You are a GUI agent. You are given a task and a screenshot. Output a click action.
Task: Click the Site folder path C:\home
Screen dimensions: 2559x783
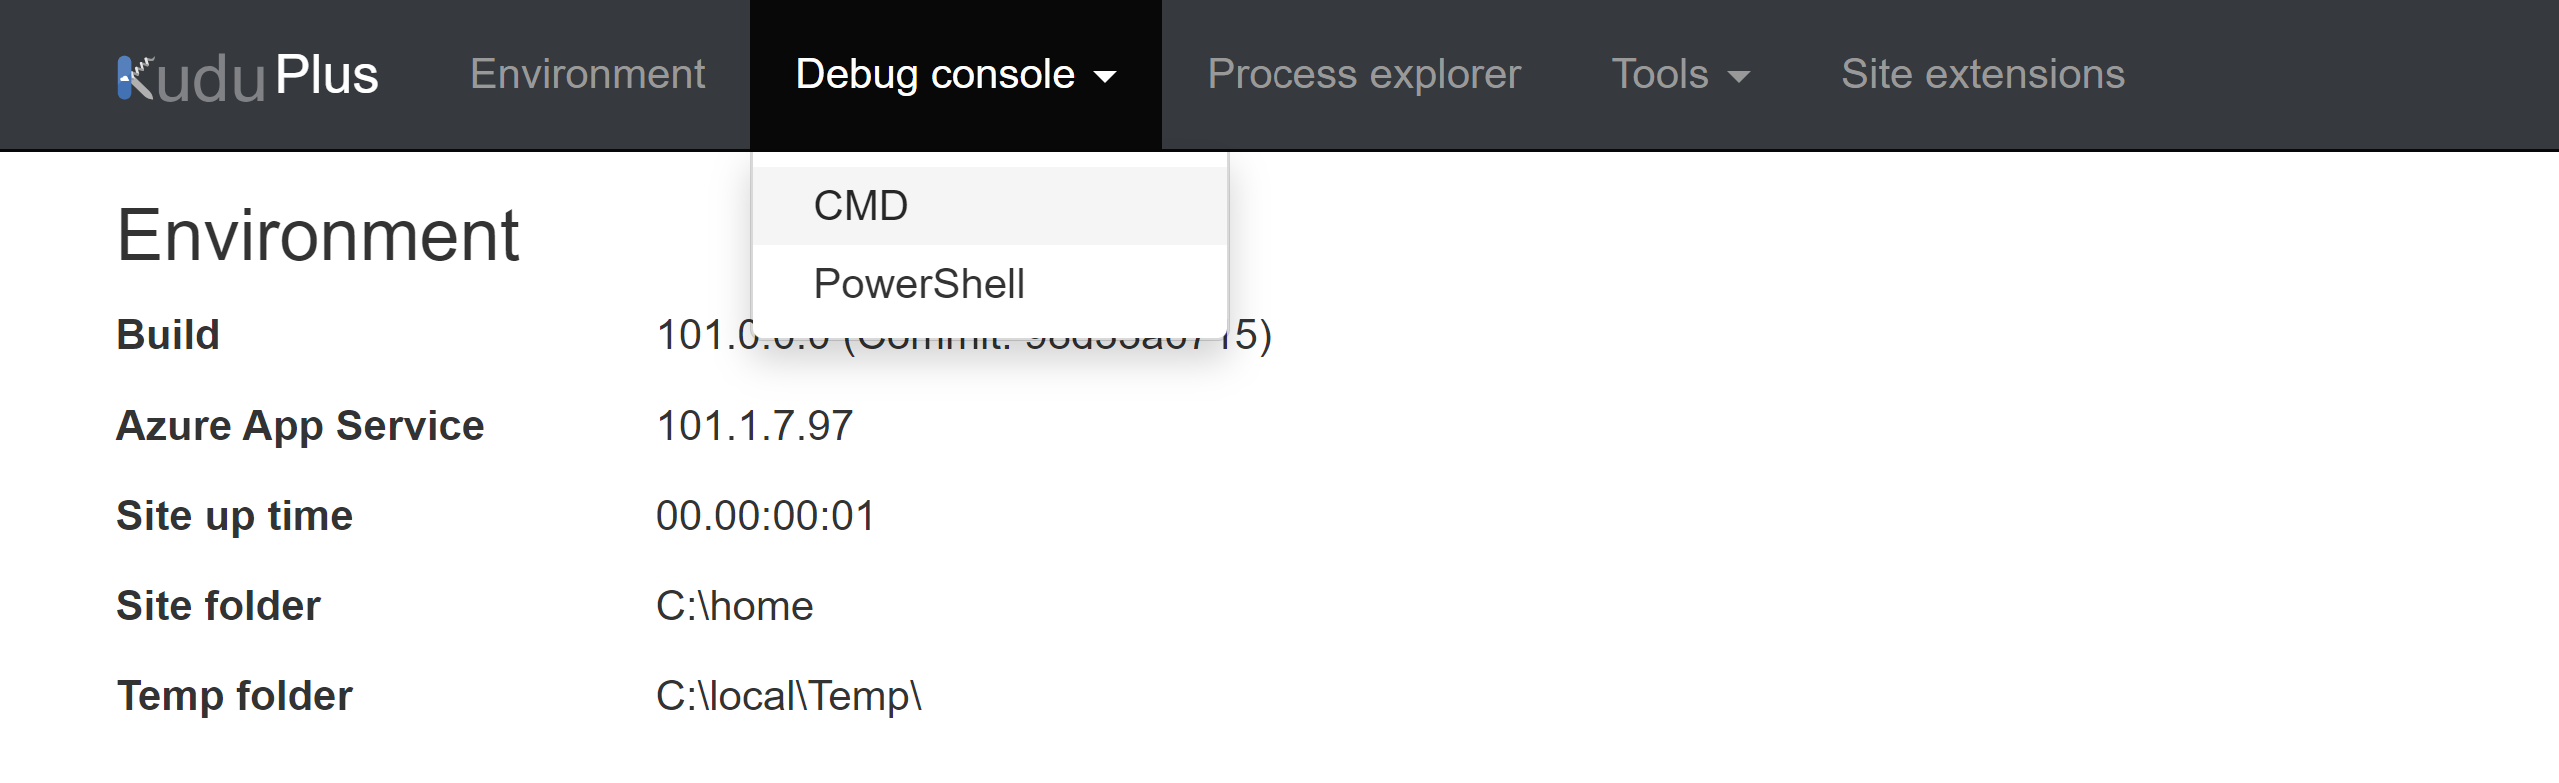(734, 606)
